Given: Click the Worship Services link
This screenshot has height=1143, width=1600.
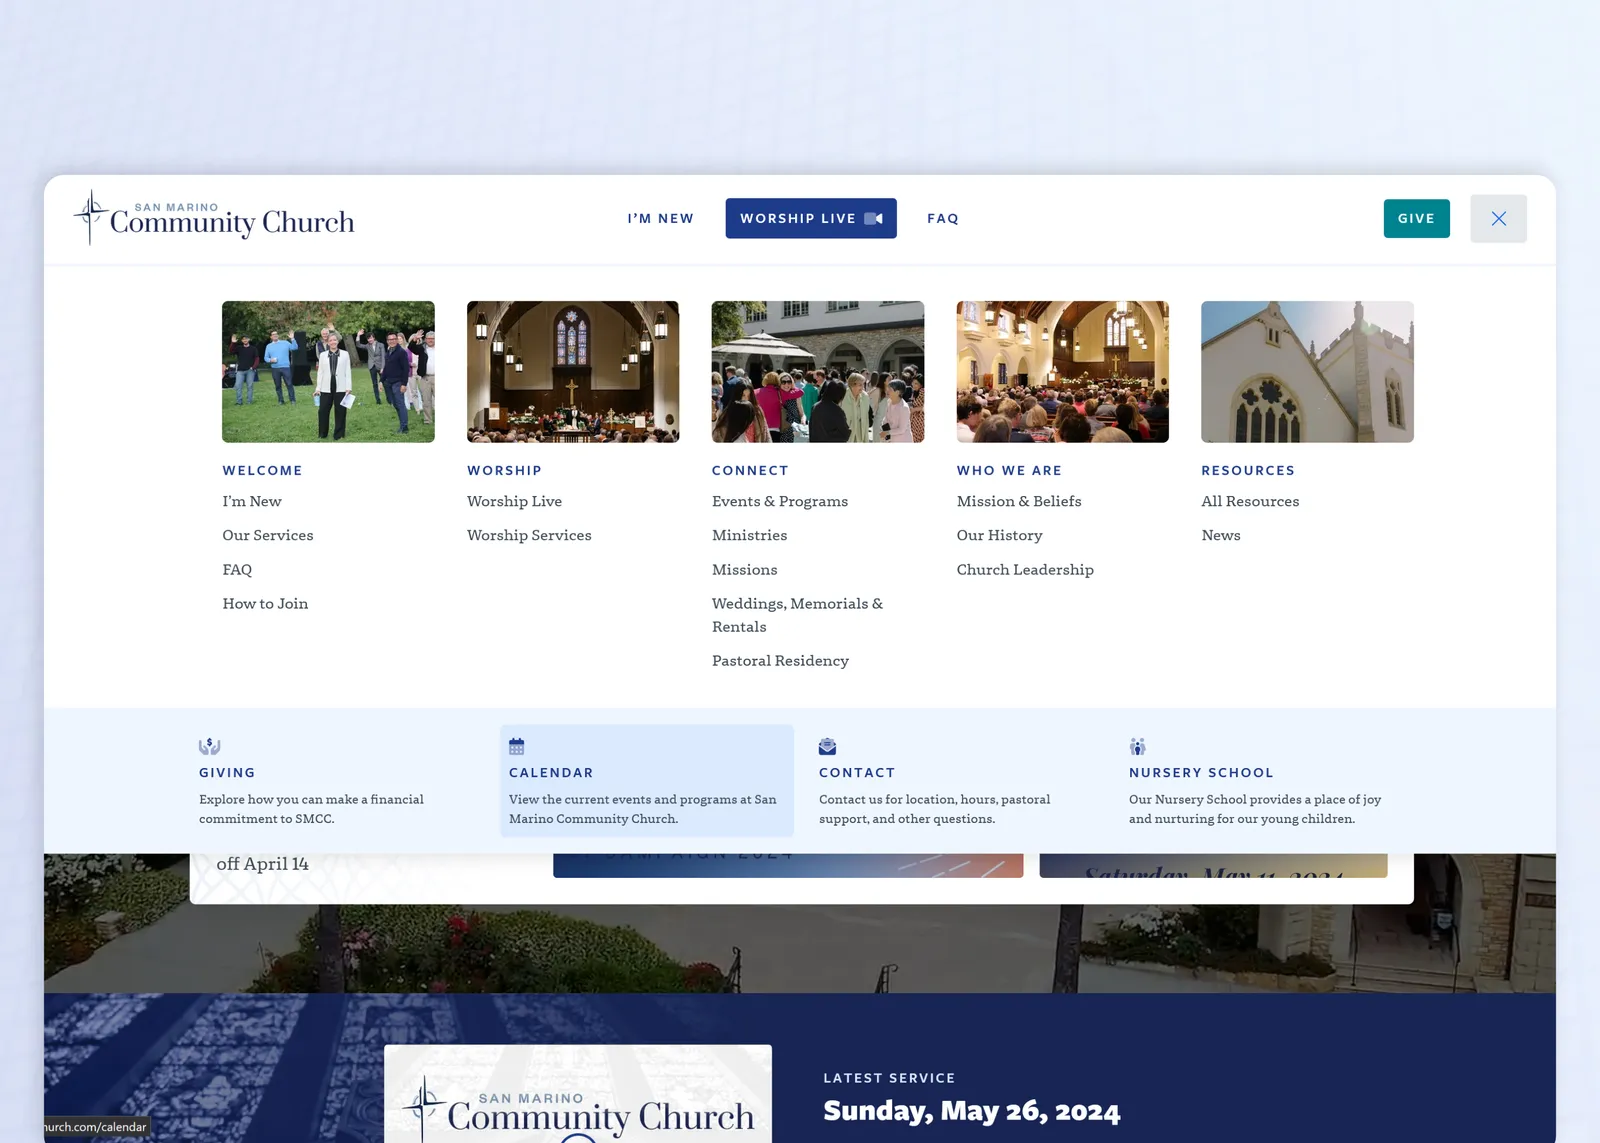Looking at the screenshot, I should 529,535.
